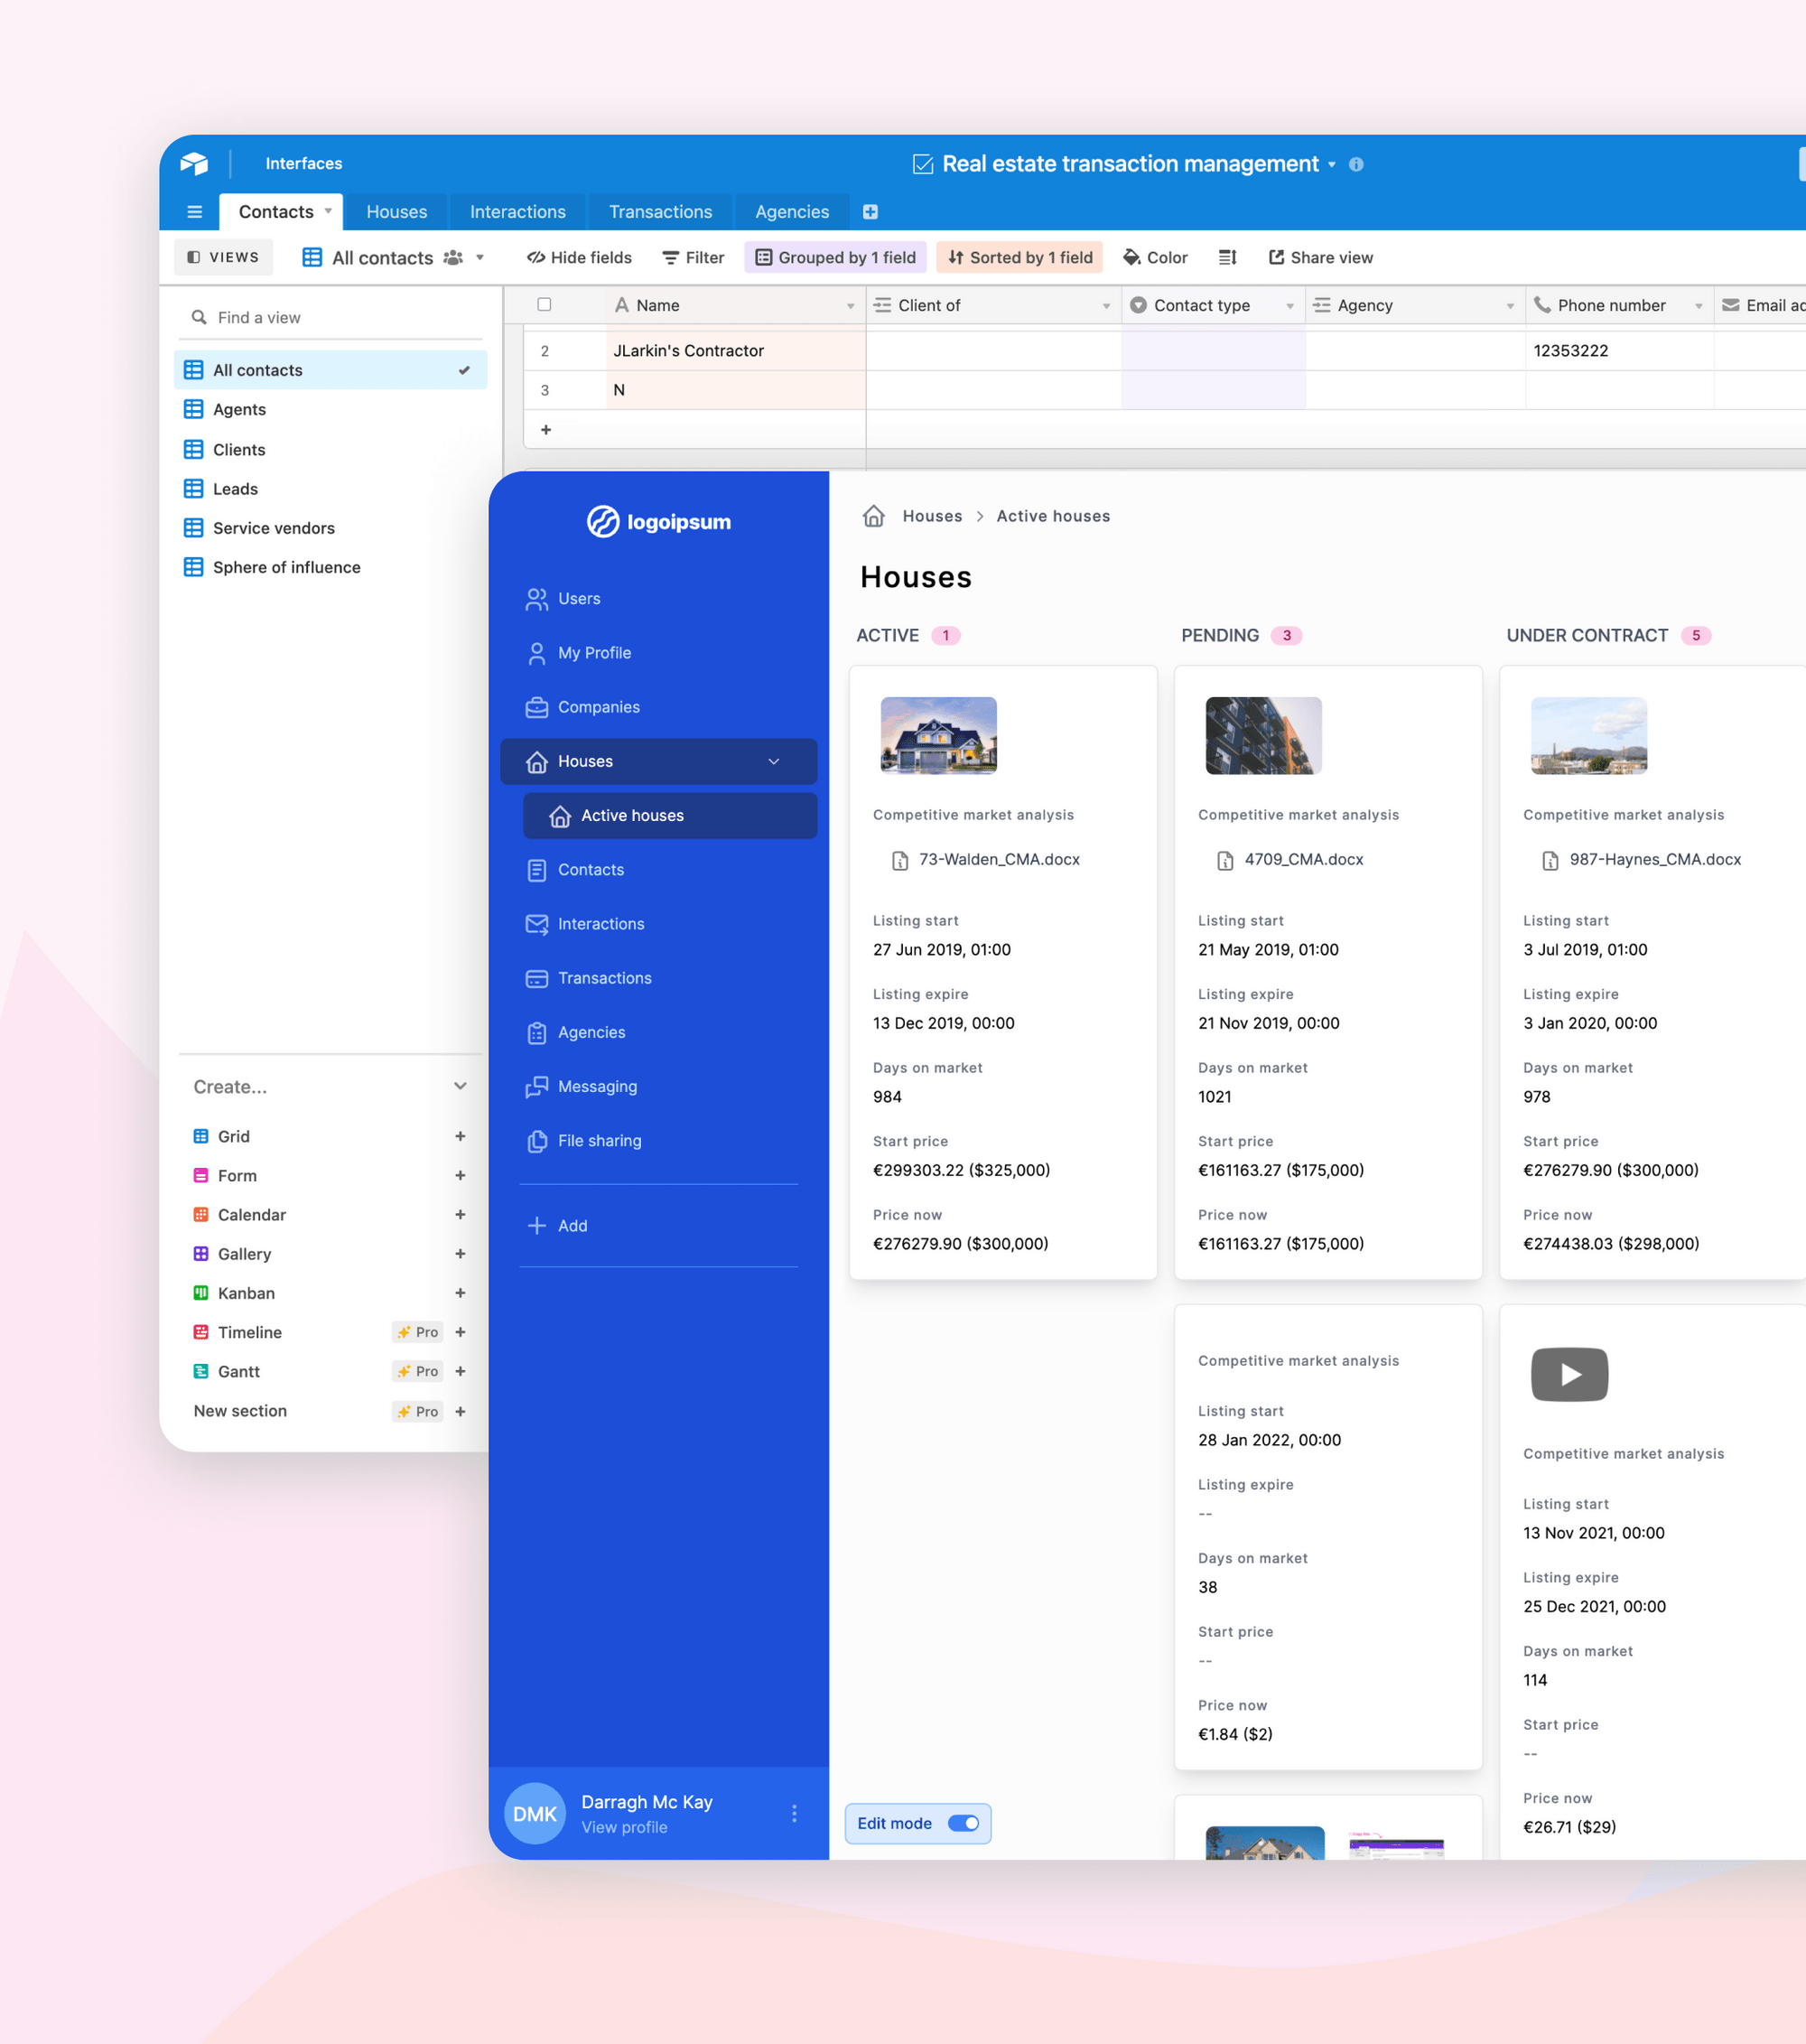Viewport: 1806px width, 2044px height.
Task: Click the plus icon to add a new tab
Action: tap(869, 211)
